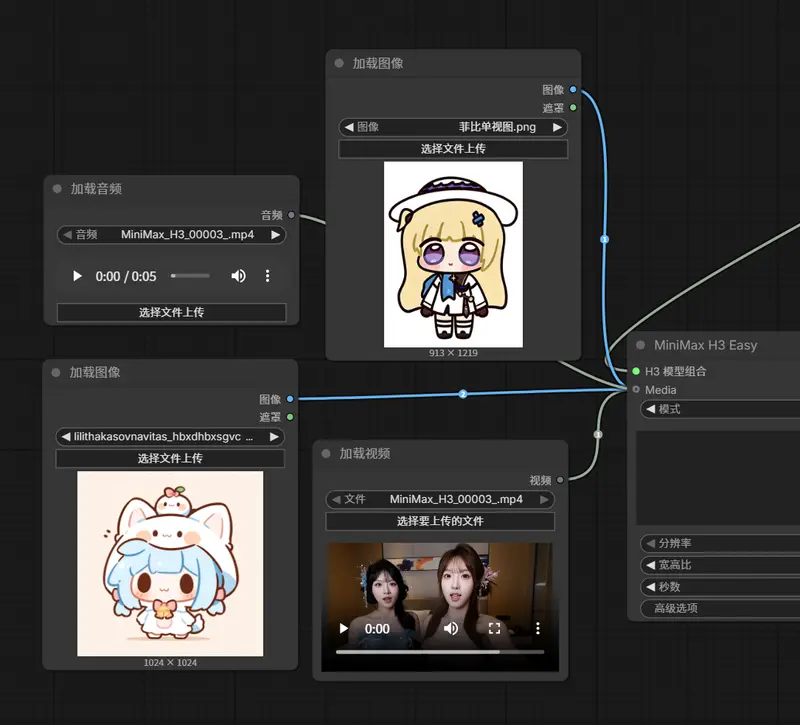Viewport: 800px width, 725px height.
Task: Open the 音频 MiniMax_H3_00003_.mp4 selector
Action: pos(171,235)
